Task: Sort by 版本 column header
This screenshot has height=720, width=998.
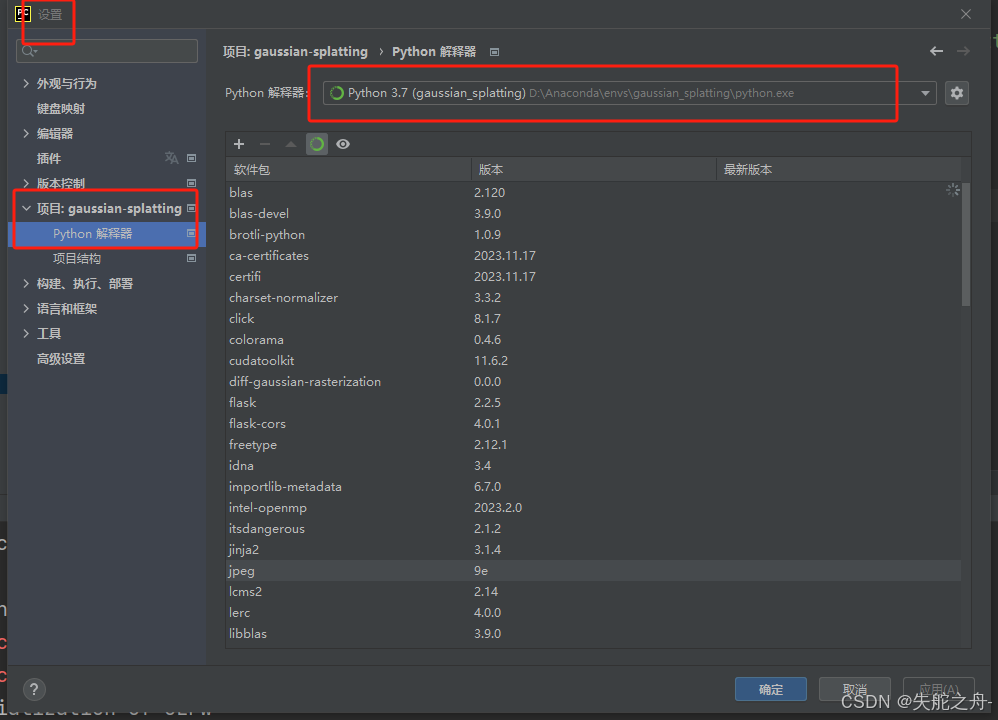Action: click(594, 169)
